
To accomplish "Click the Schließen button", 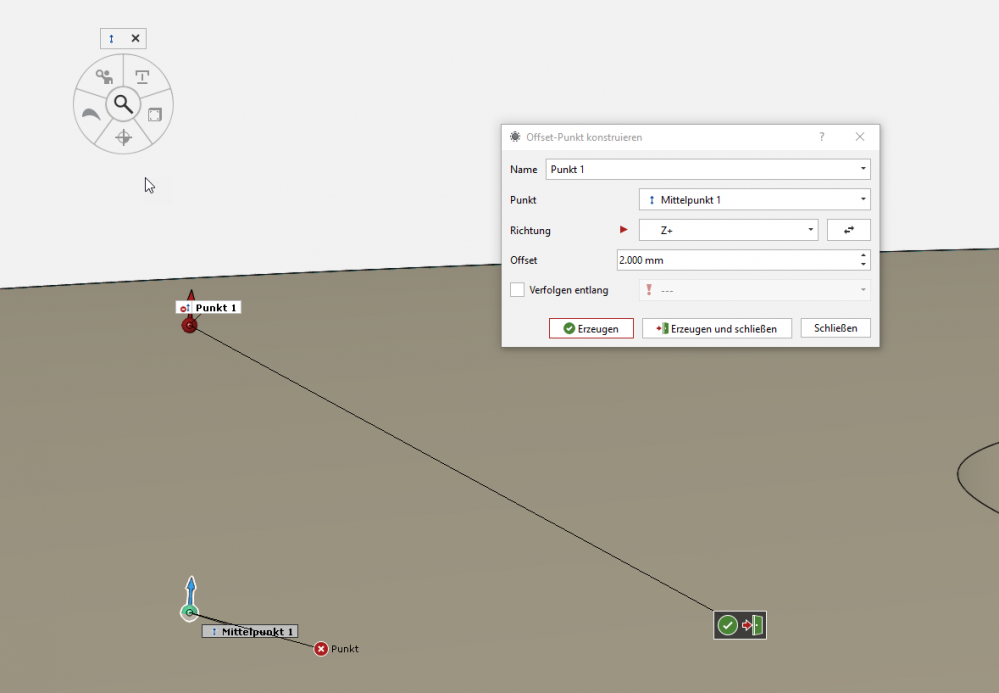I will click(x=835, y=328).
